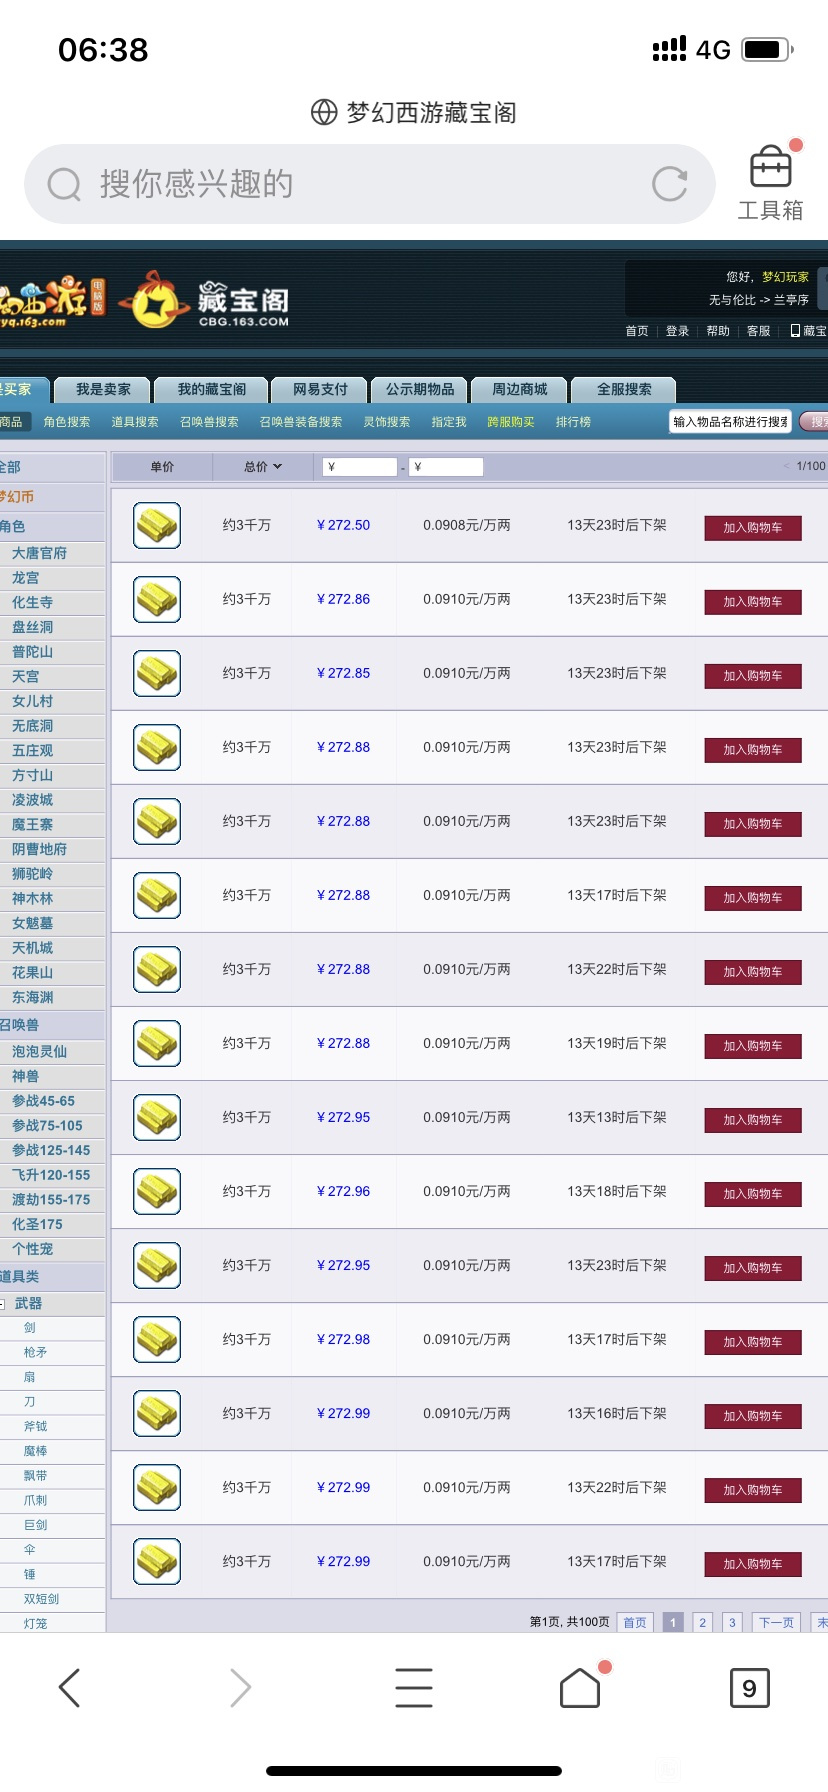This screenshot has width=828, height=1792.
Task: Select 龙宫 in the sidebar
Action: click(26, 578)
